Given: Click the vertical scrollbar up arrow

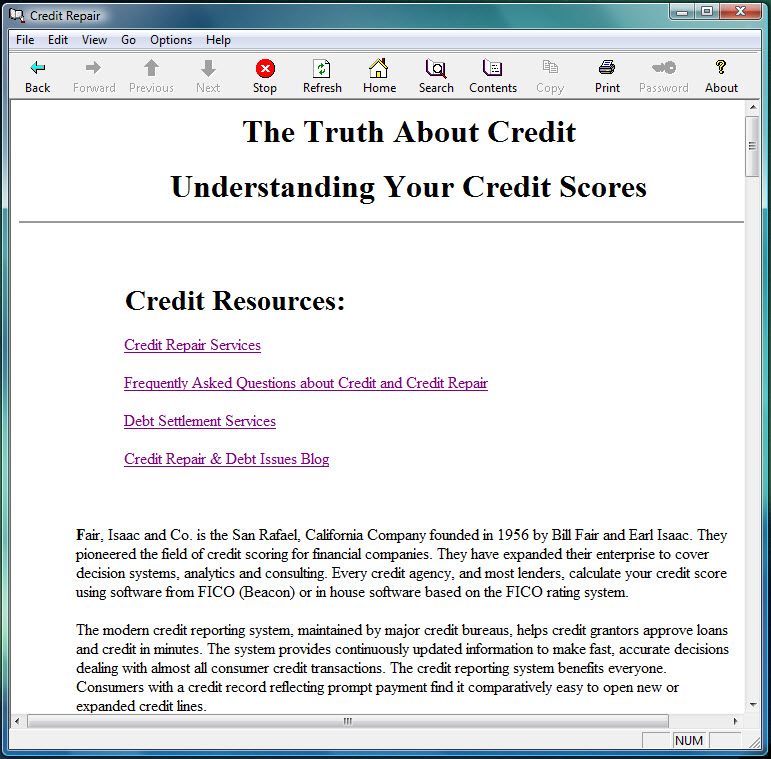Looking at the screenshot, I should (x=753, y=107).
